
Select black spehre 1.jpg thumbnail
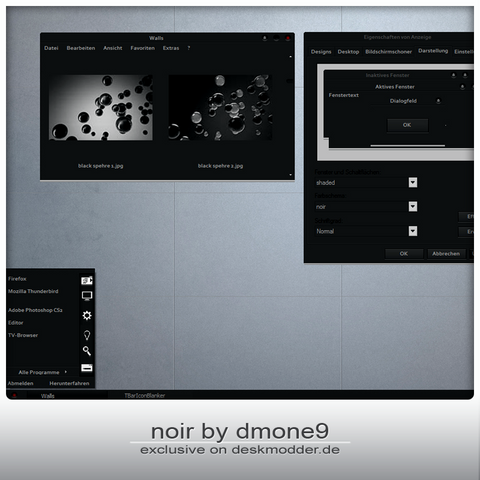point(101,107)
